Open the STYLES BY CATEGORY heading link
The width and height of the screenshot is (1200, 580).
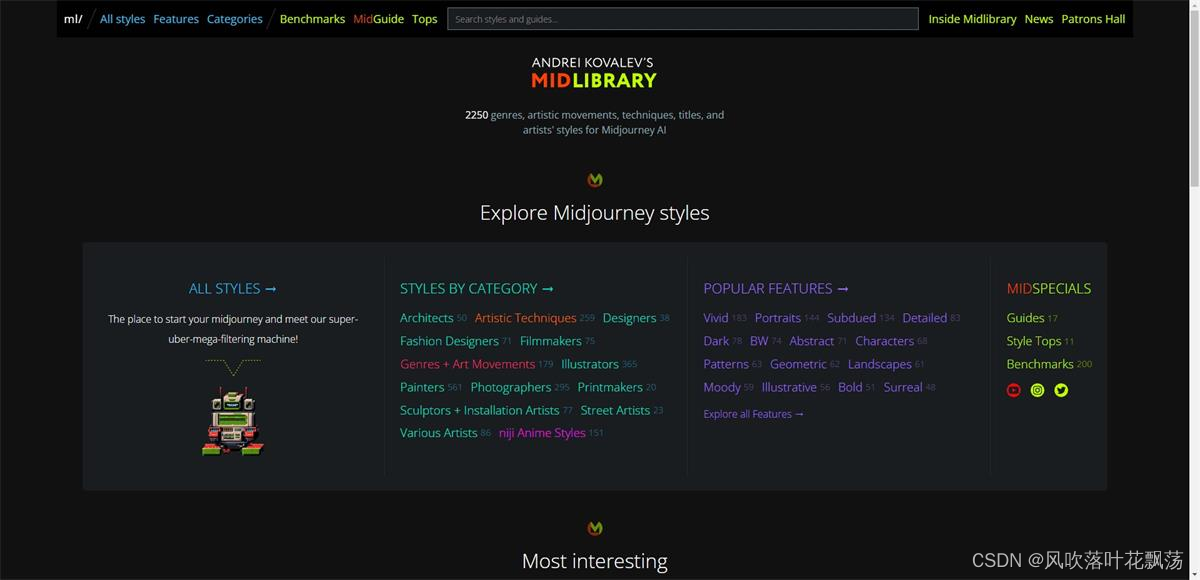click(x=476, y=288)
